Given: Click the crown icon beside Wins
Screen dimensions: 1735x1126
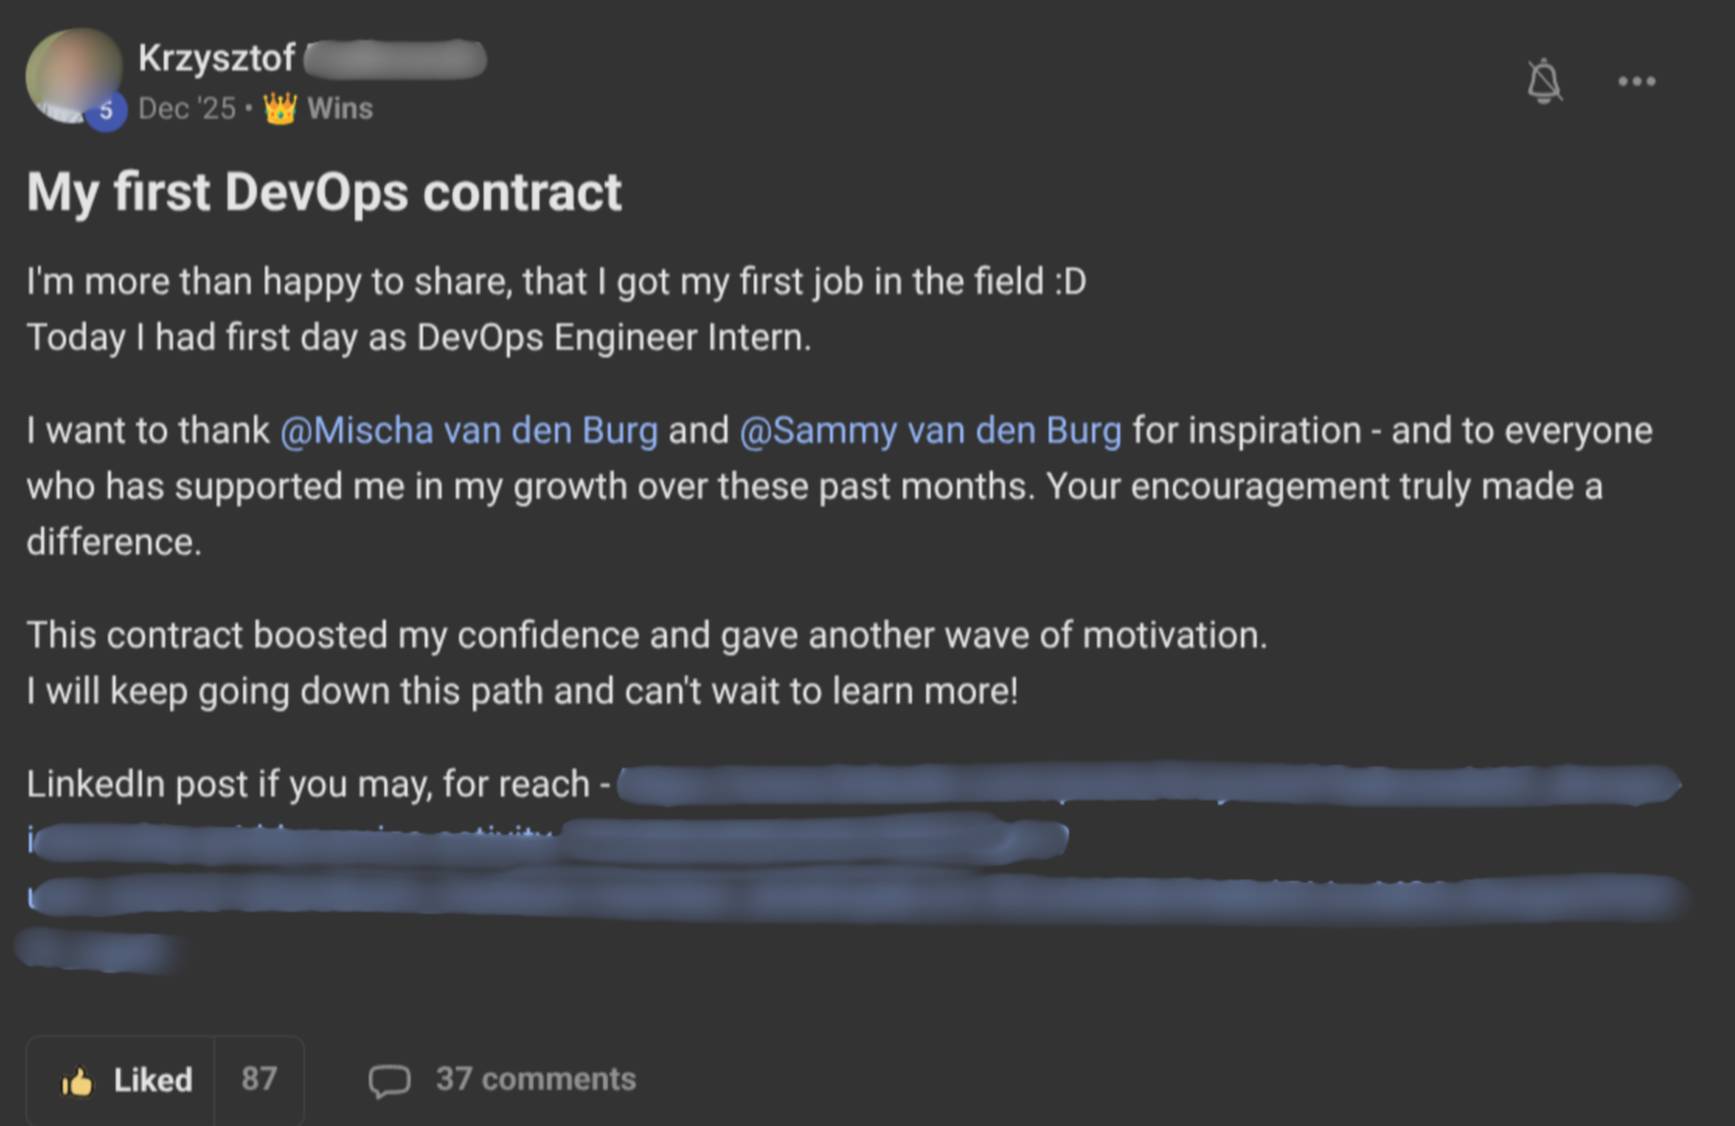Looking at the screenshot, I should click(x=280, y=108).
